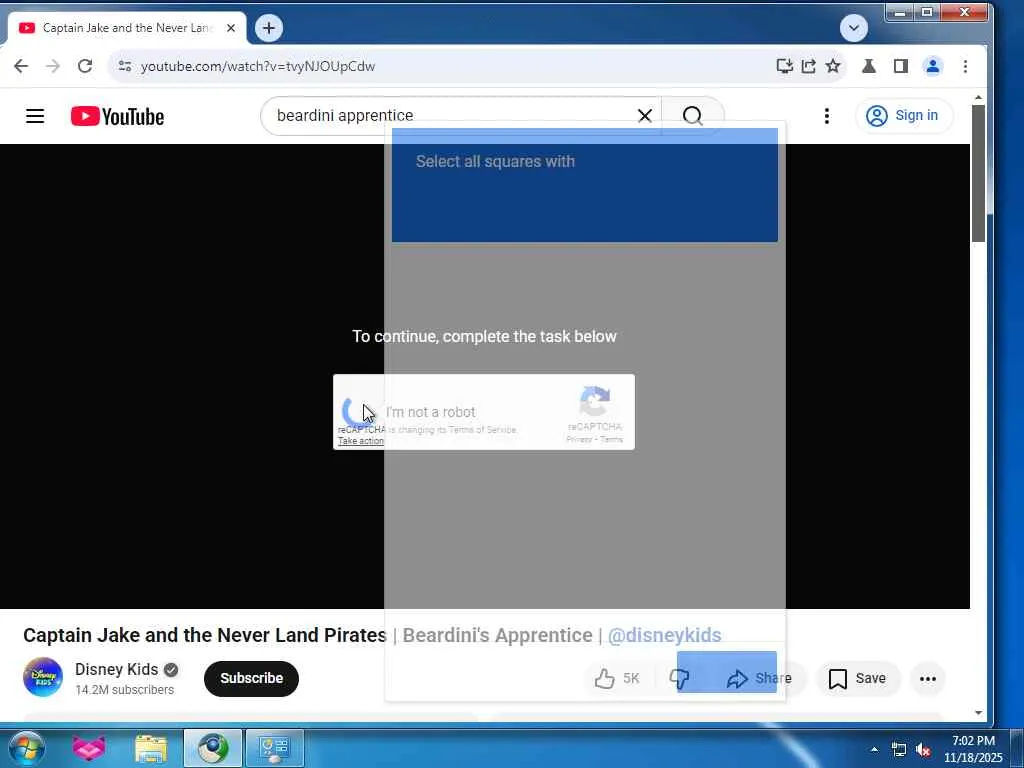Click the pink cat taskbar icon
This screenshot has width=1024, height=768.
pos(89,748)
